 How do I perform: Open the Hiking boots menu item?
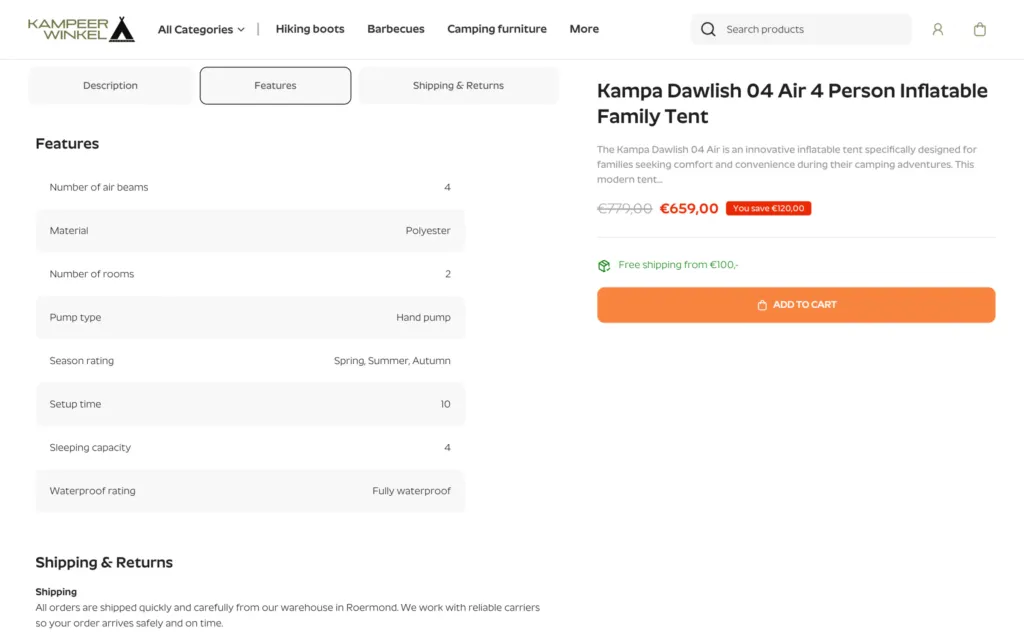click(x=310, y=29)
